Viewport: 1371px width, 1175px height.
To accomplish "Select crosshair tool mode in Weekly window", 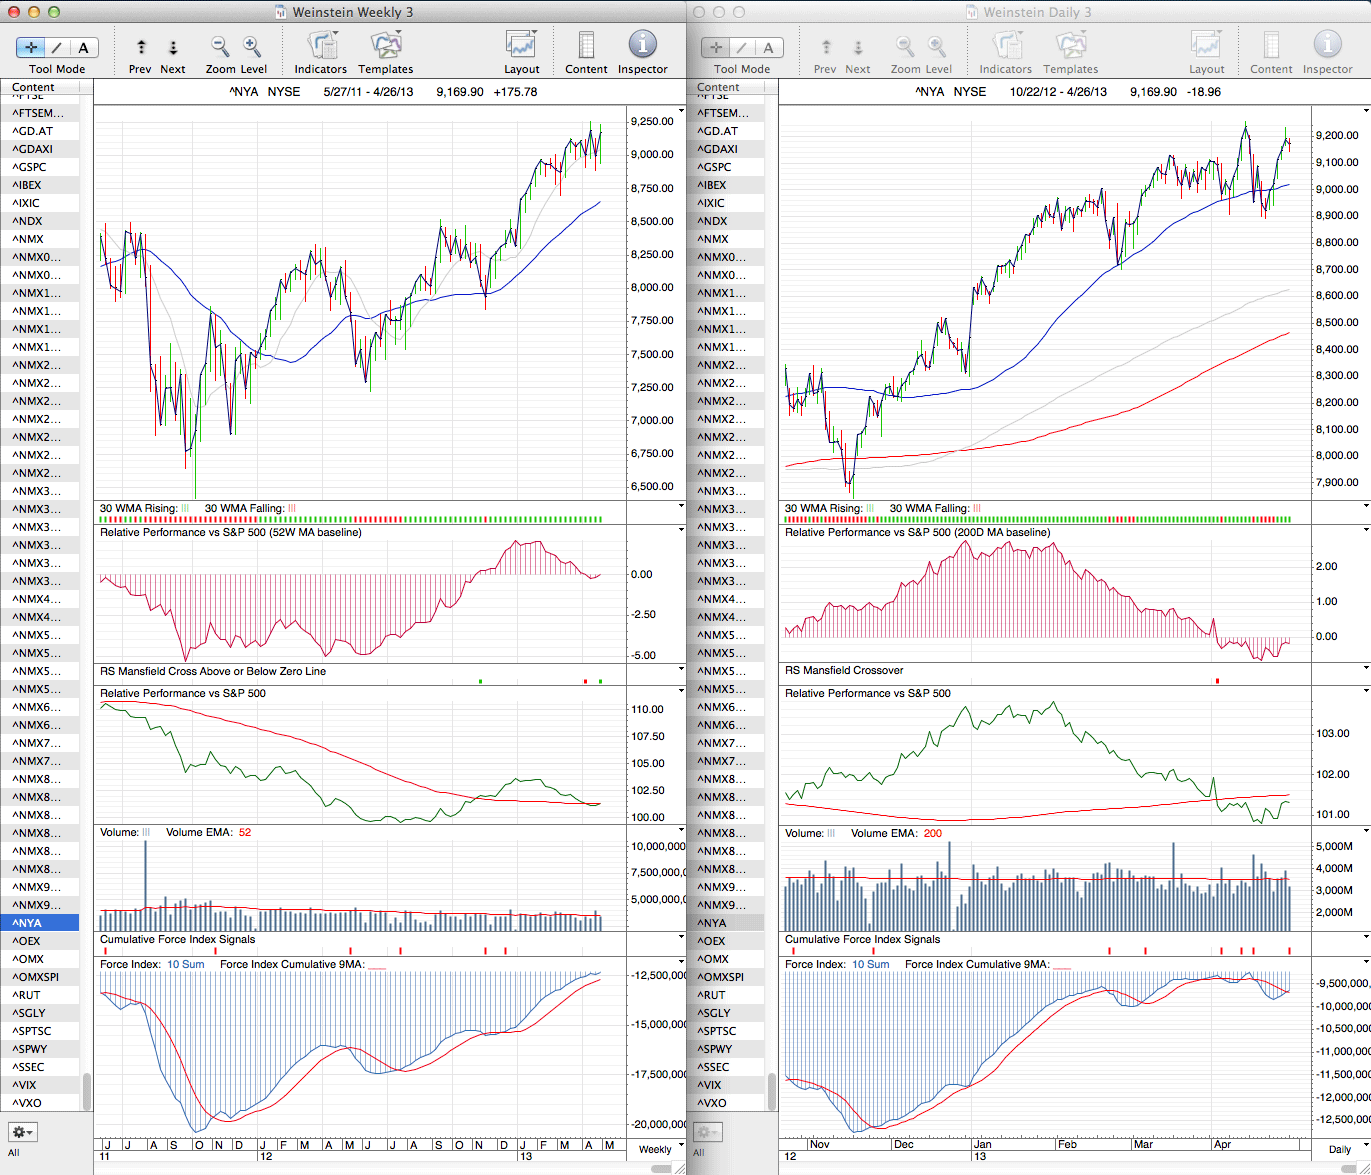I will [31, 47].
